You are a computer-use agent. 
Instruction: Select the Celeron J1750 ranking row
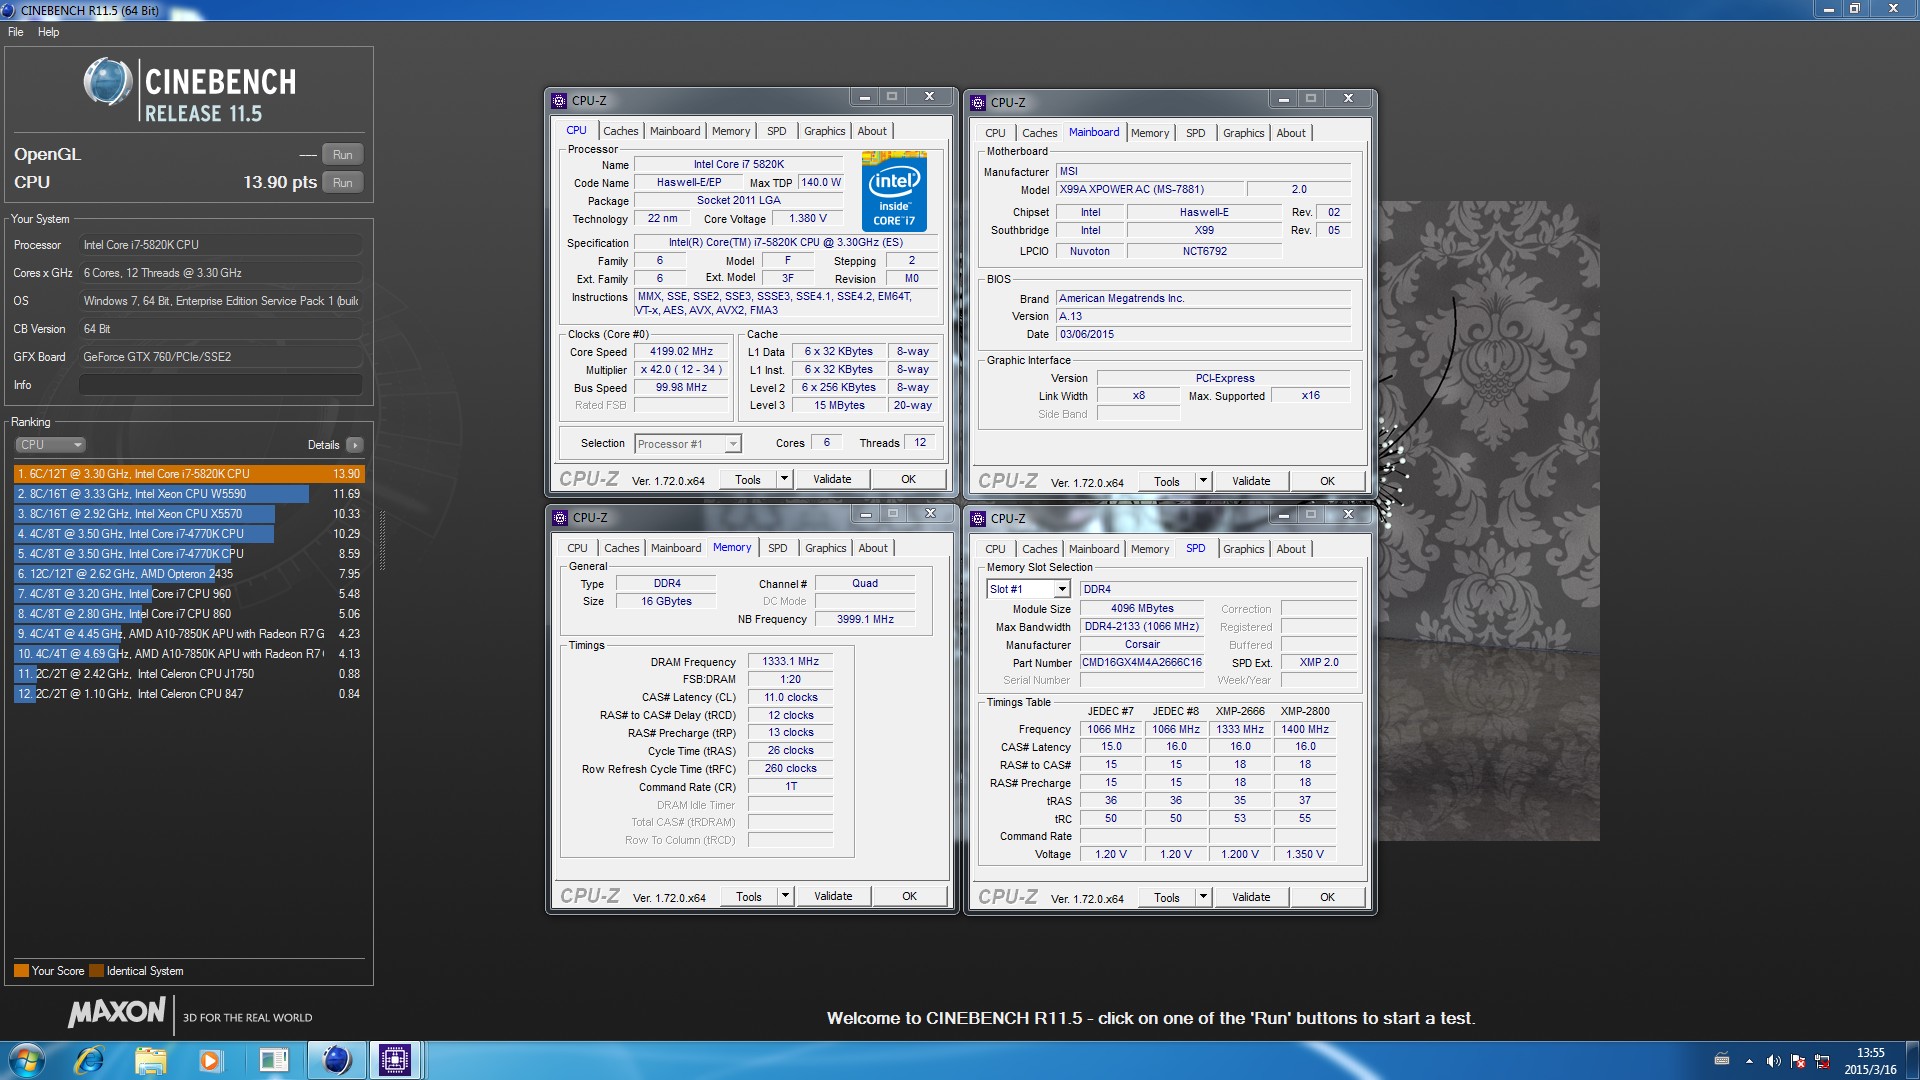(x=189, y=674)
